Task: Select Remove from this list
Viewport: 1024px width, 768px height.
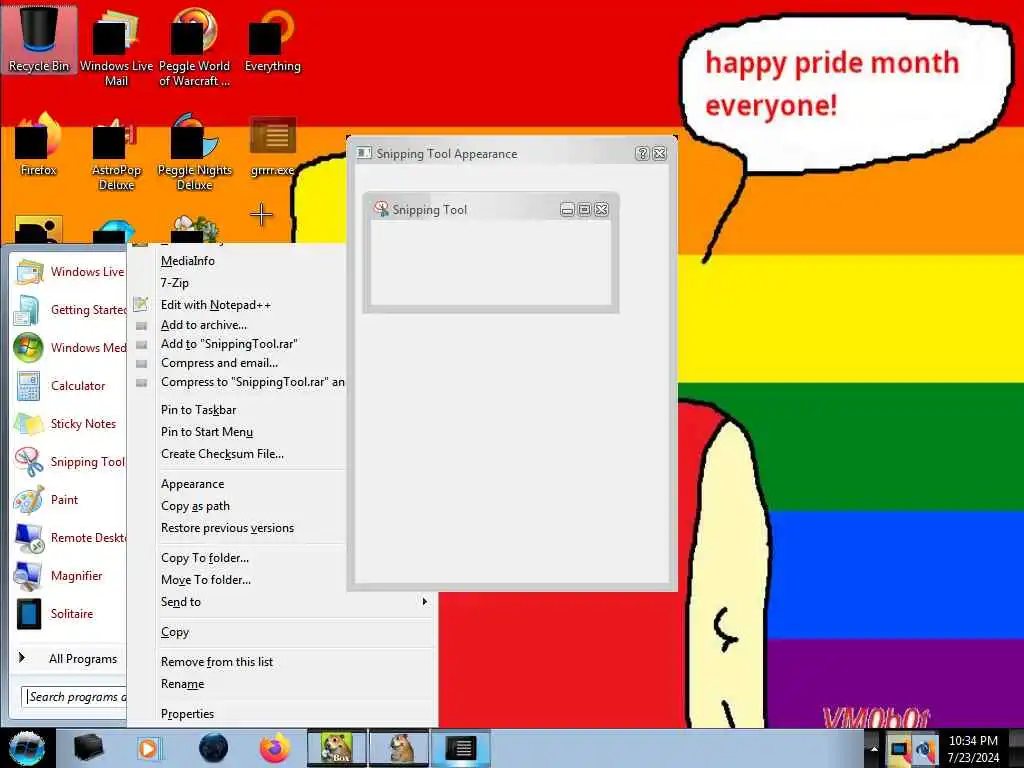Action: (217, 662)
